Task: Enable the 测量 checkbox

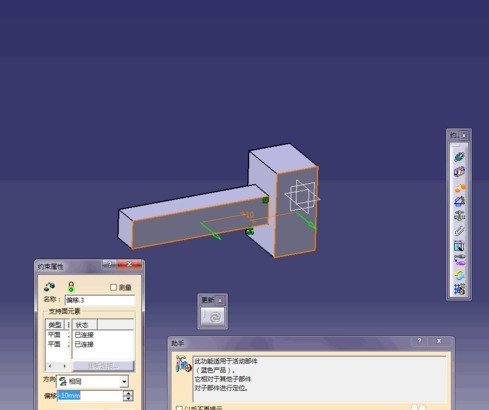Action: pyautogui.click(x=113, y=287)
